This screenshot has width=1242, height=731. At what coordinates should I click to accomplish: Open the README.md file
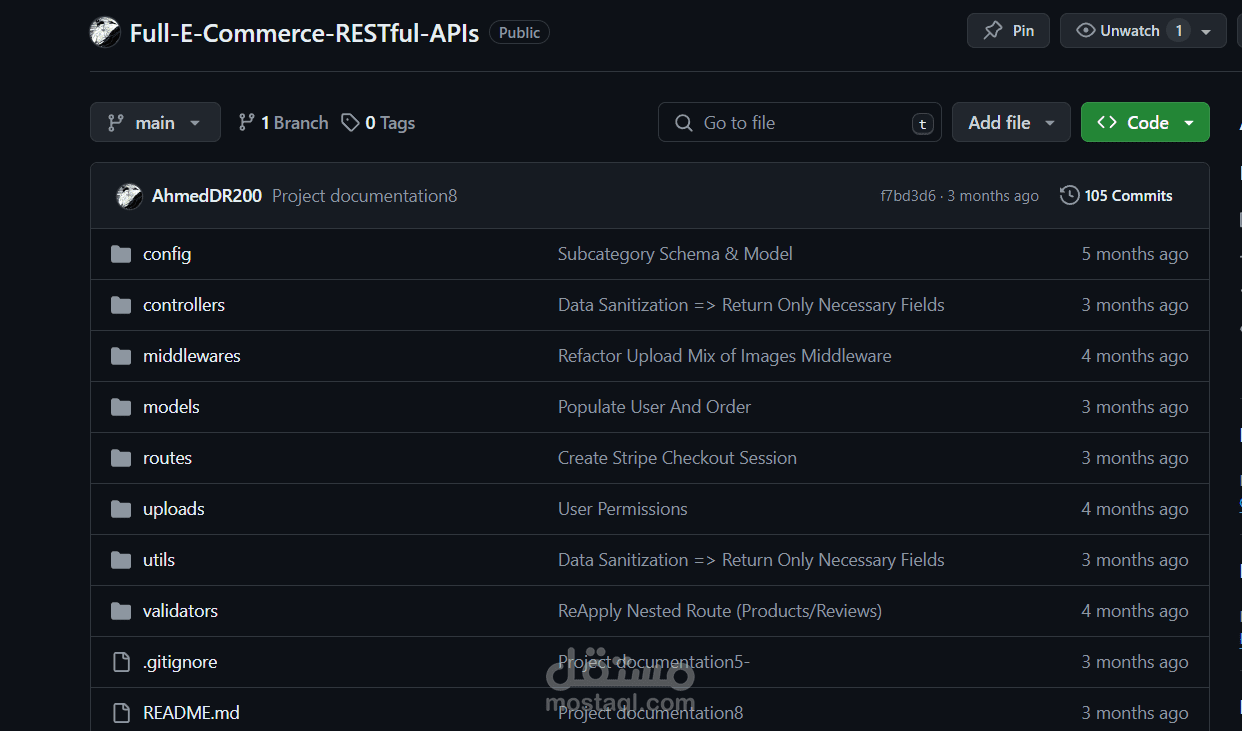191,712
